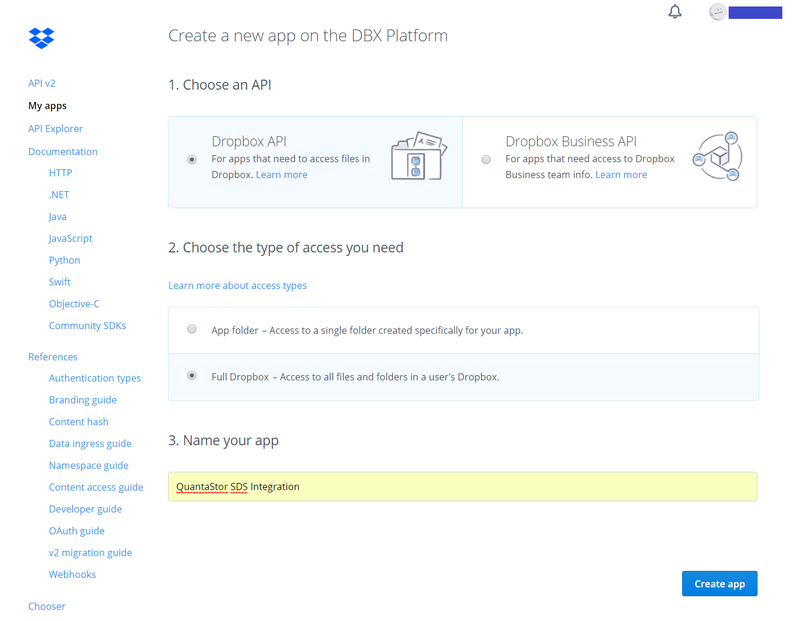800x621 pixels.
Task: Open the notifications bell
Action: click(675, 12)
